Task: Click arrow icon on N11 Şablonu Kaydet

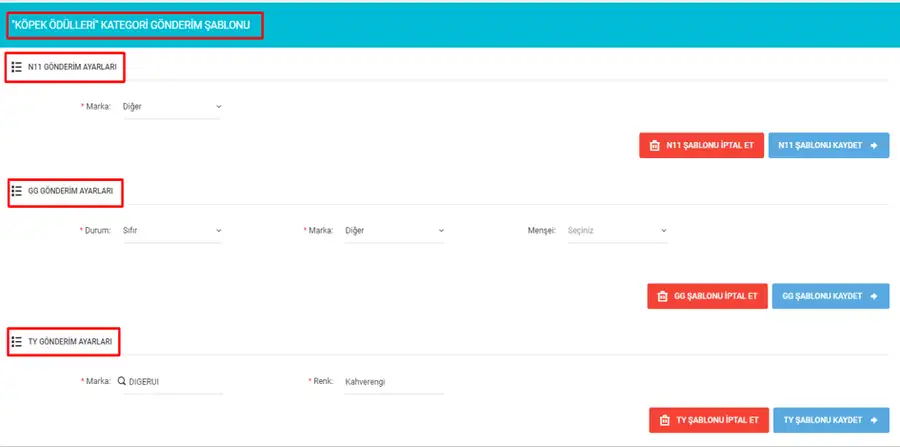Action: [x=874, y=146]
